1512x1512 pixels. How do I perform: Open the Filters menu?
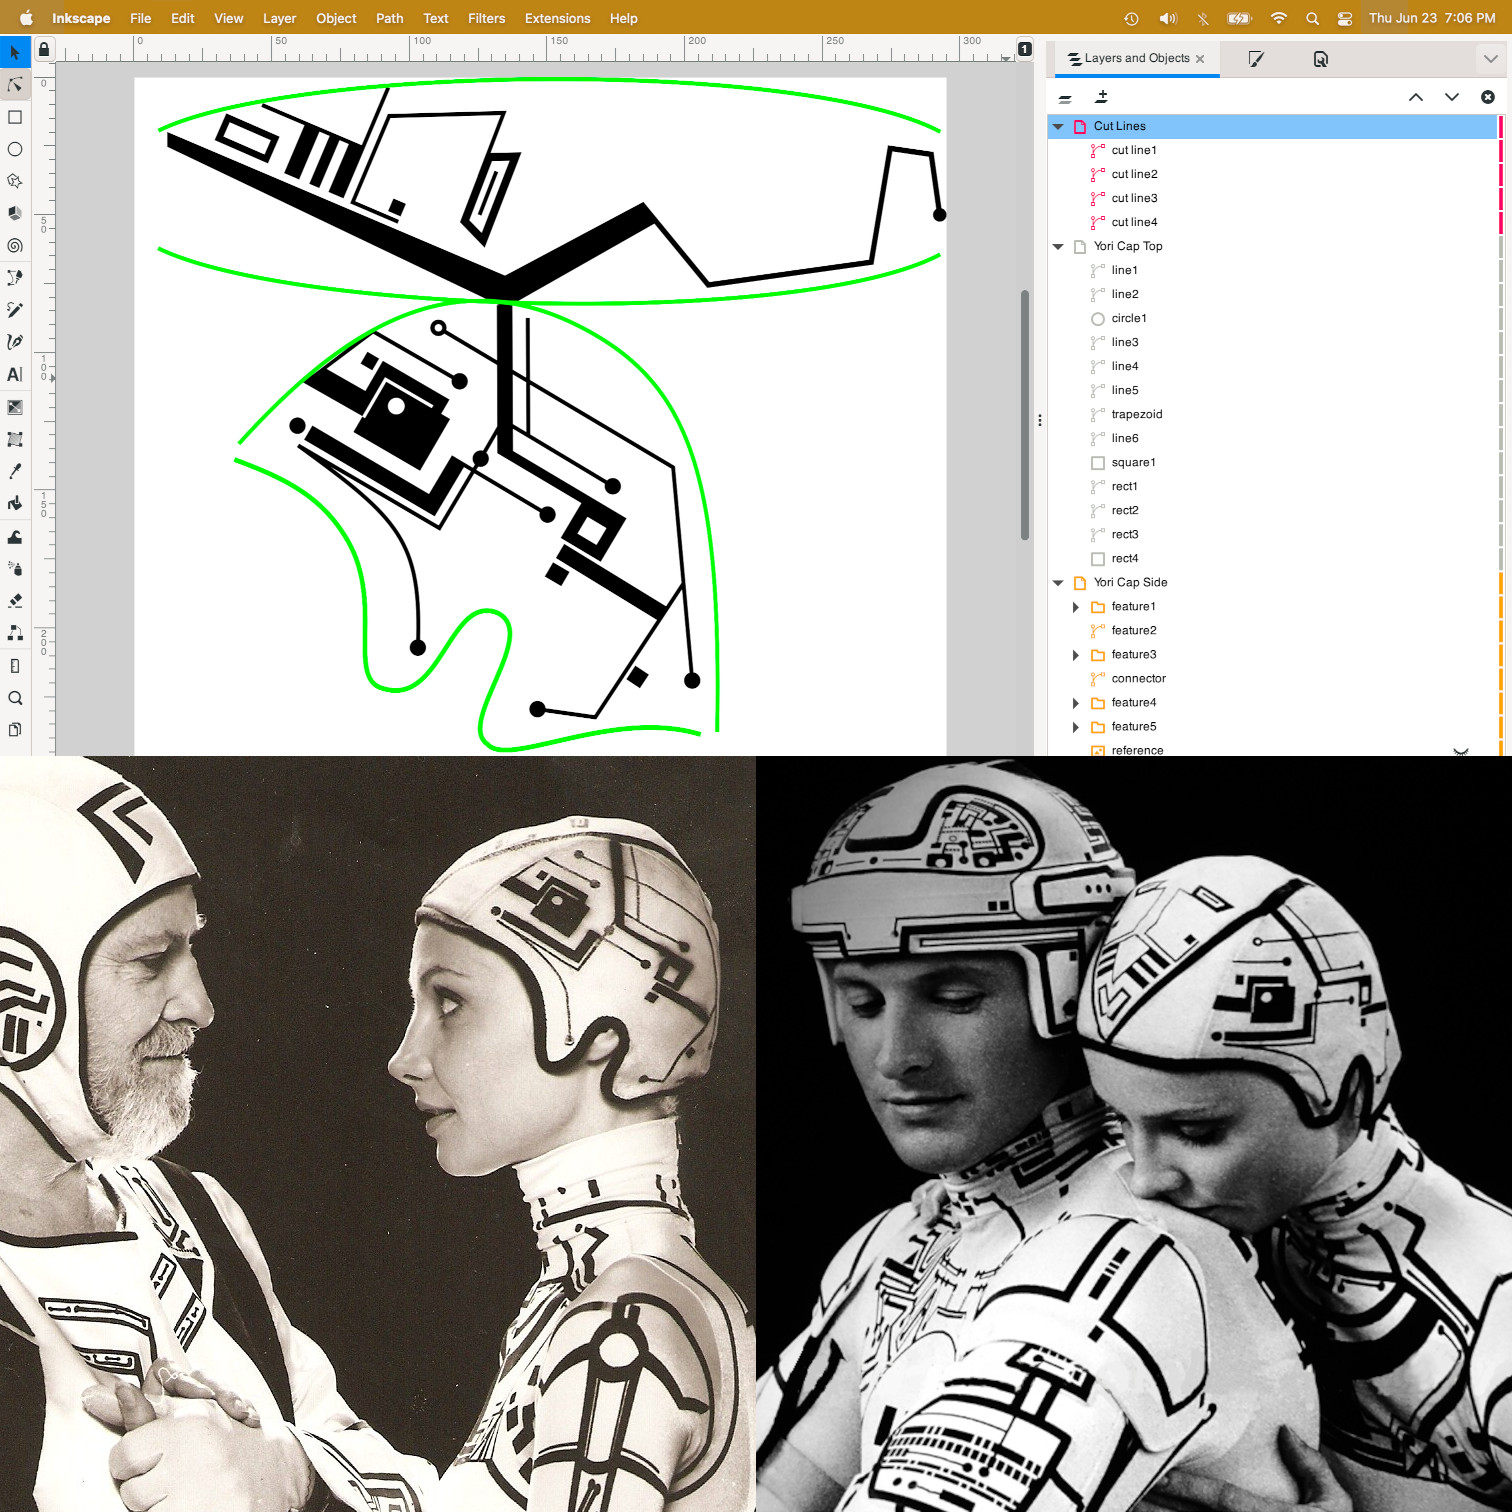pyautogui.click(x=487, y=18)
